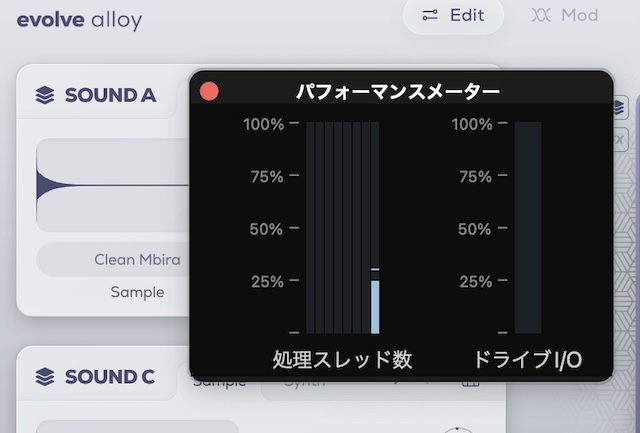The image size is (640, 433).
Task: Click the small X icon at right edge
Action: [619, 140]
